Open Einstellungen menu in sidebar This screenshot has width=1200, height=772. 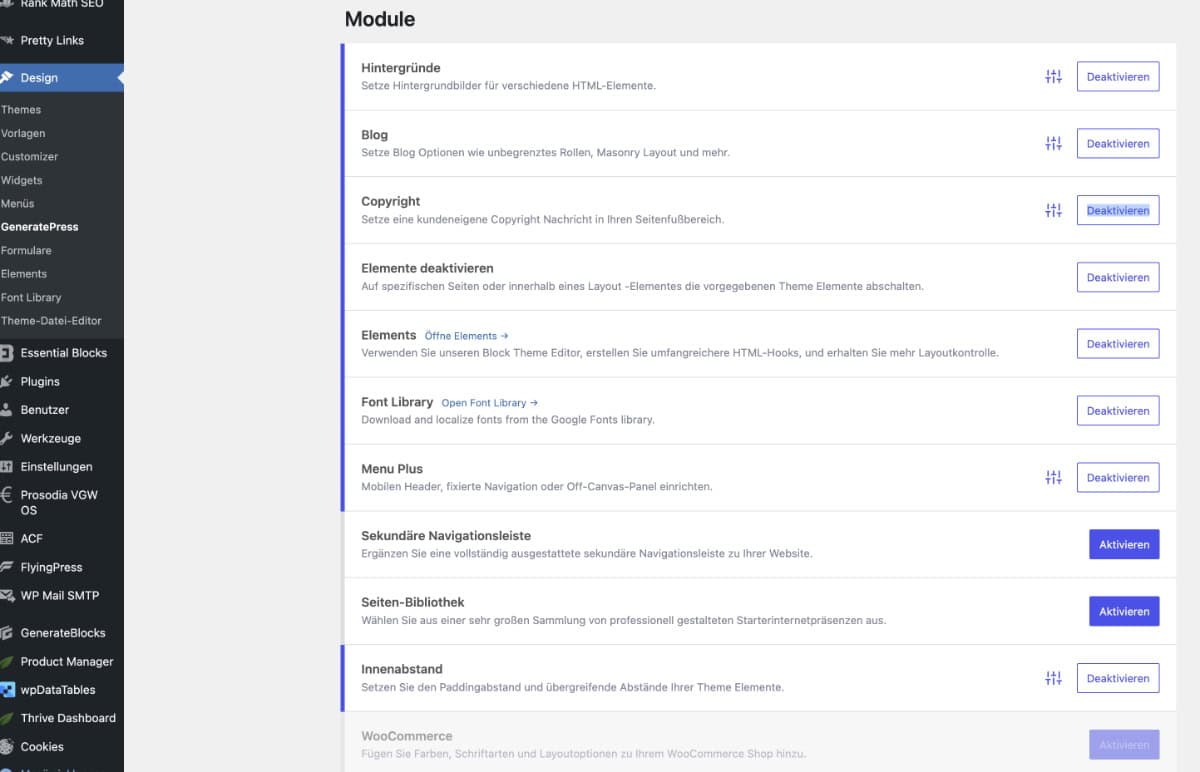(x=56, y=467)
